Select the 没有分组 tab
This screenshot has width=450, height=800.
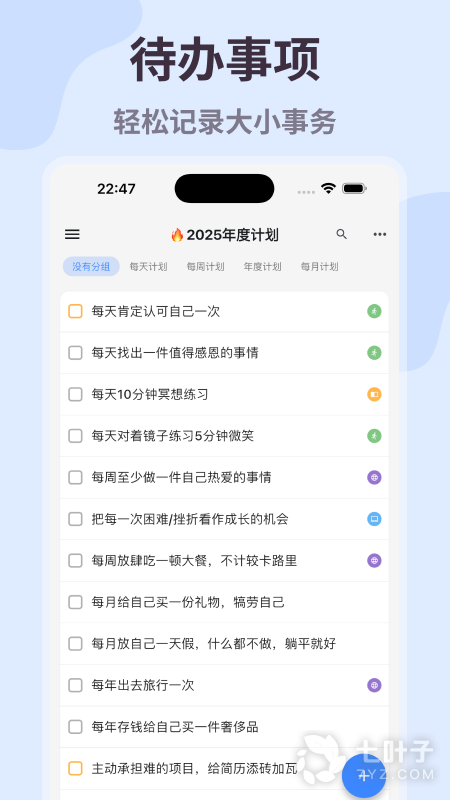91,266
